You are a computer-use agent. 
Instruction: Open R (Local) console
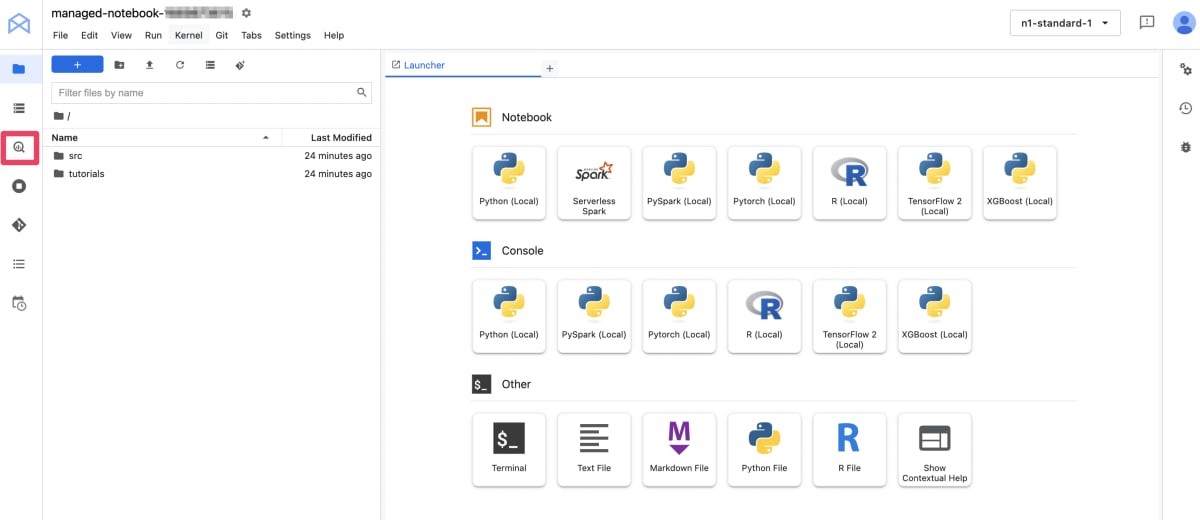click(x=764, y=316)
